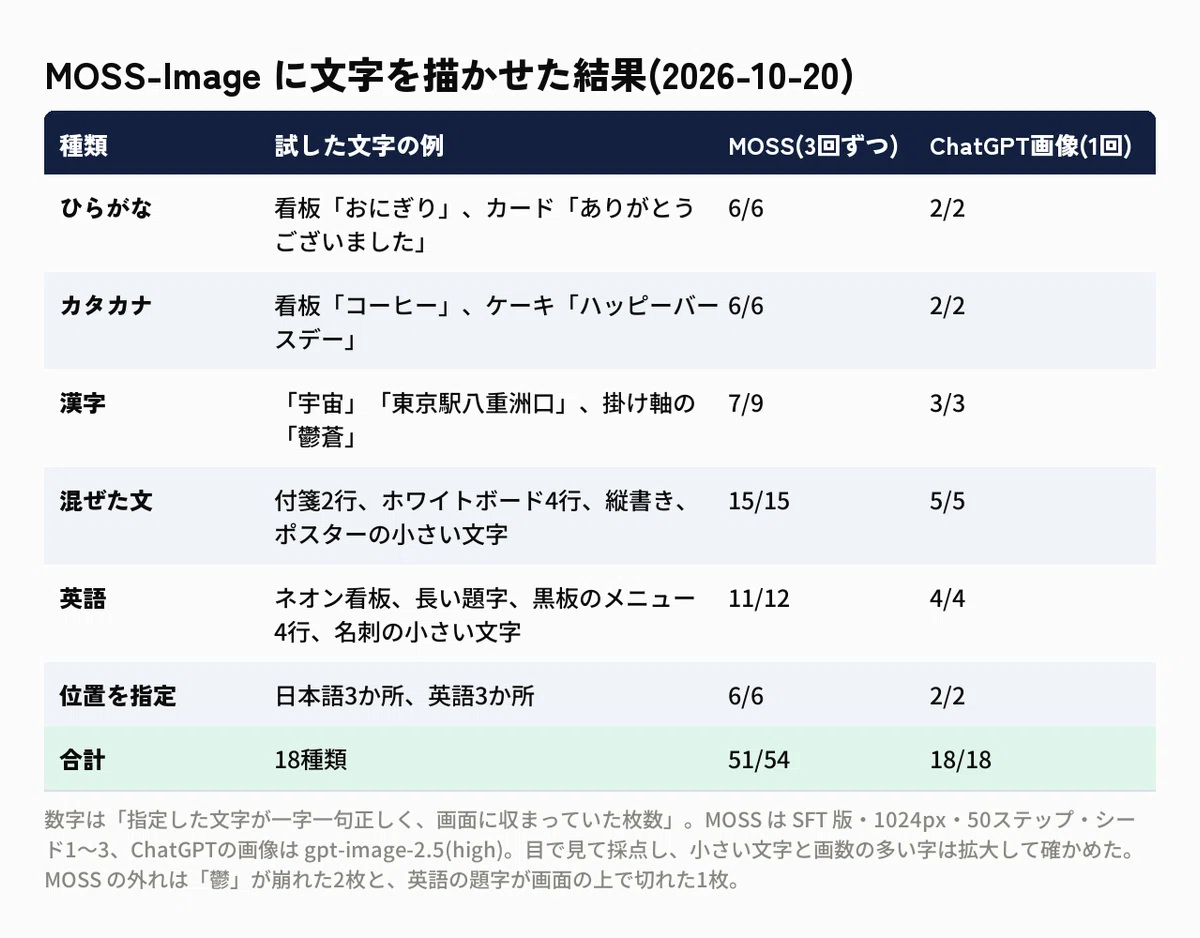Select the "種類" column header

tap(84, 146)
